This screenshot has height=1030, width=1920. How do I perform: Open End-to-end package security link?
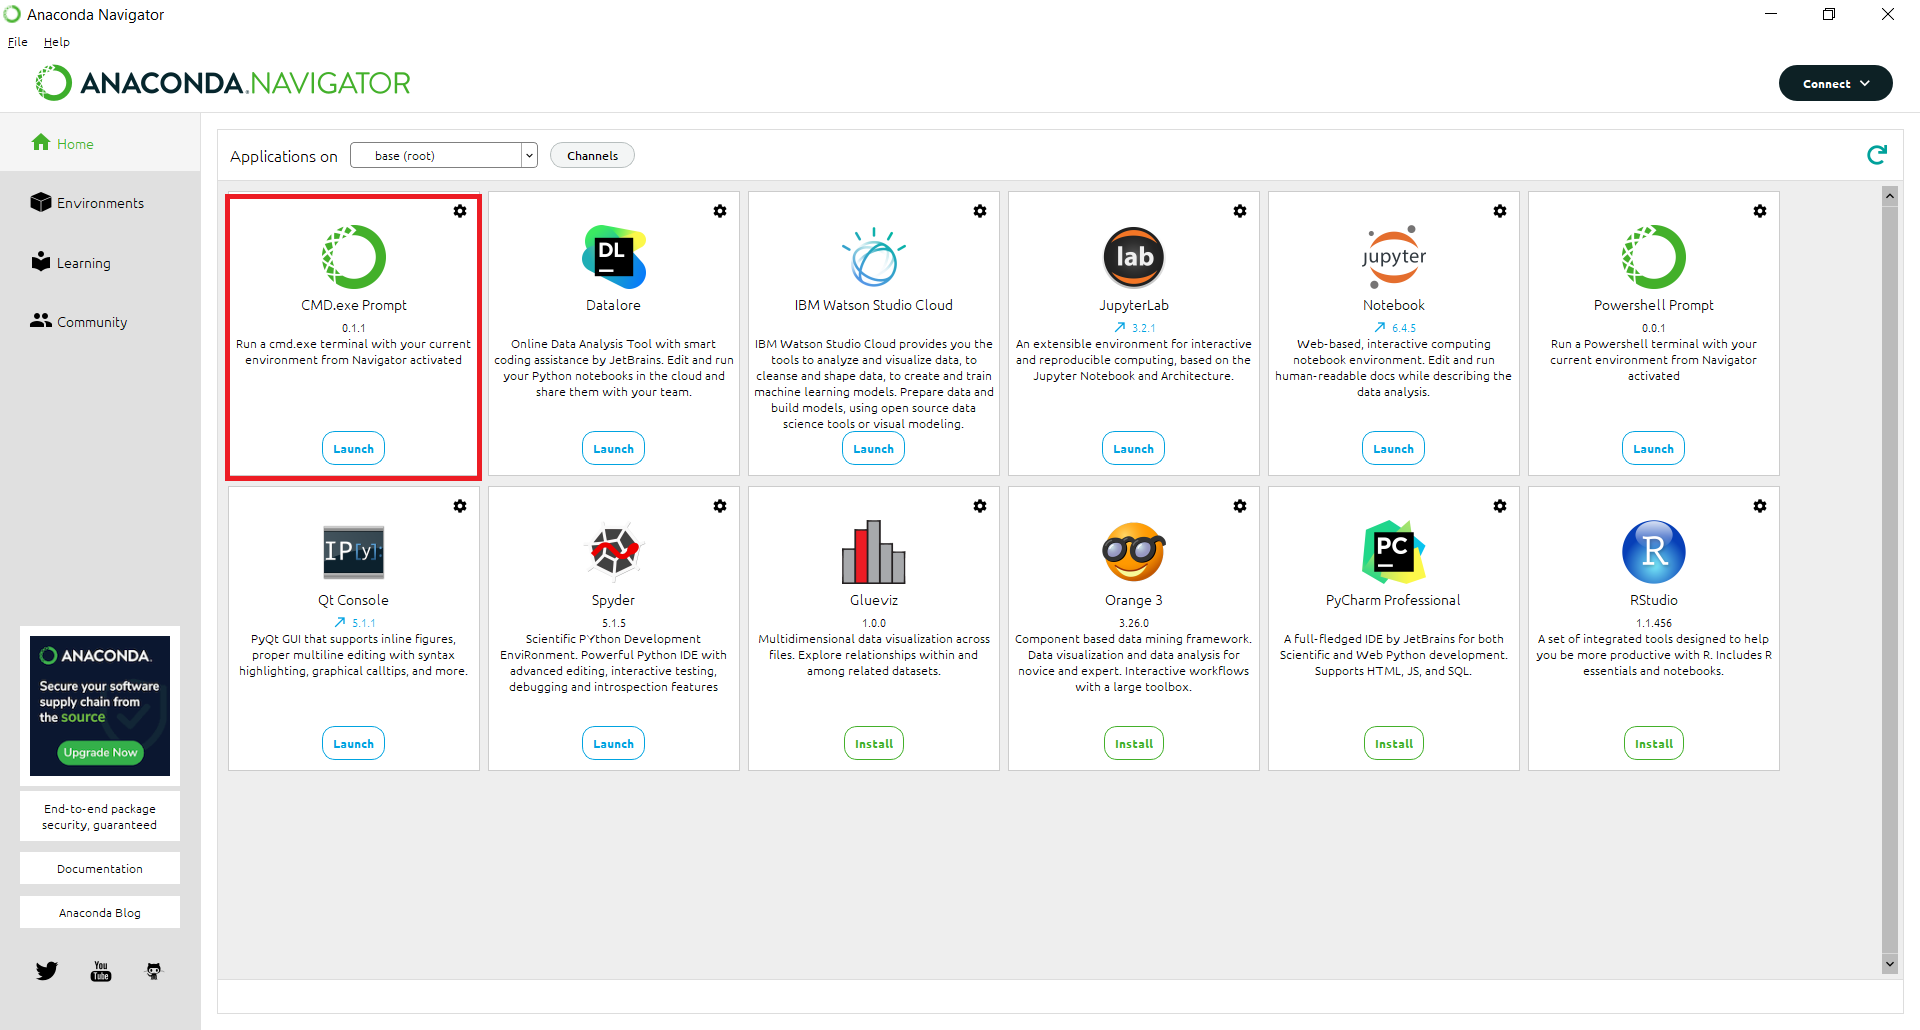100,817
